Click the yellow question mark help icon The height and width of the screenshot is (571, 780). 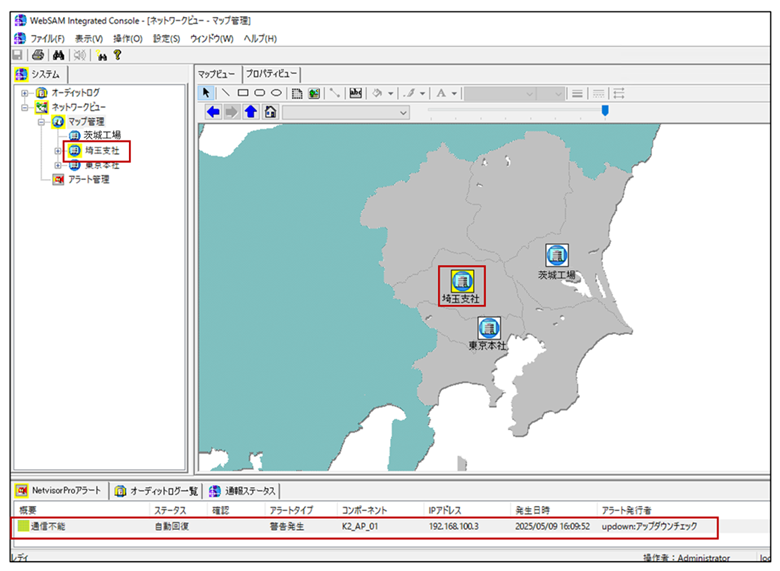coord(118,55)
